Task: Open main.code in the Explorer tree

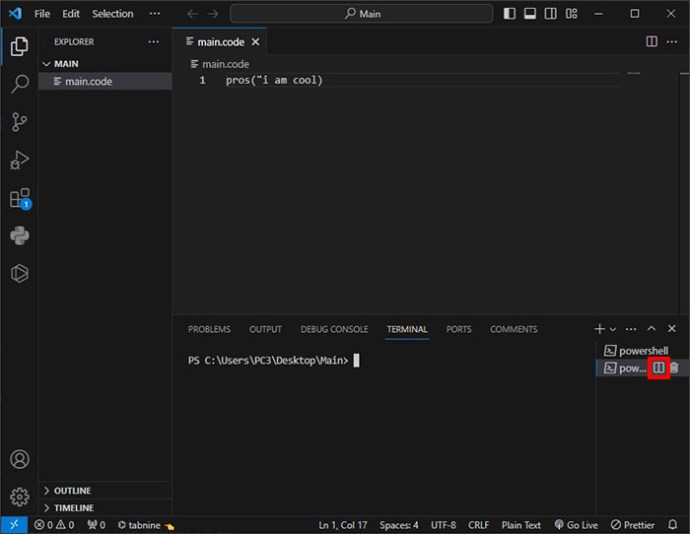Action: click(106, 81)
